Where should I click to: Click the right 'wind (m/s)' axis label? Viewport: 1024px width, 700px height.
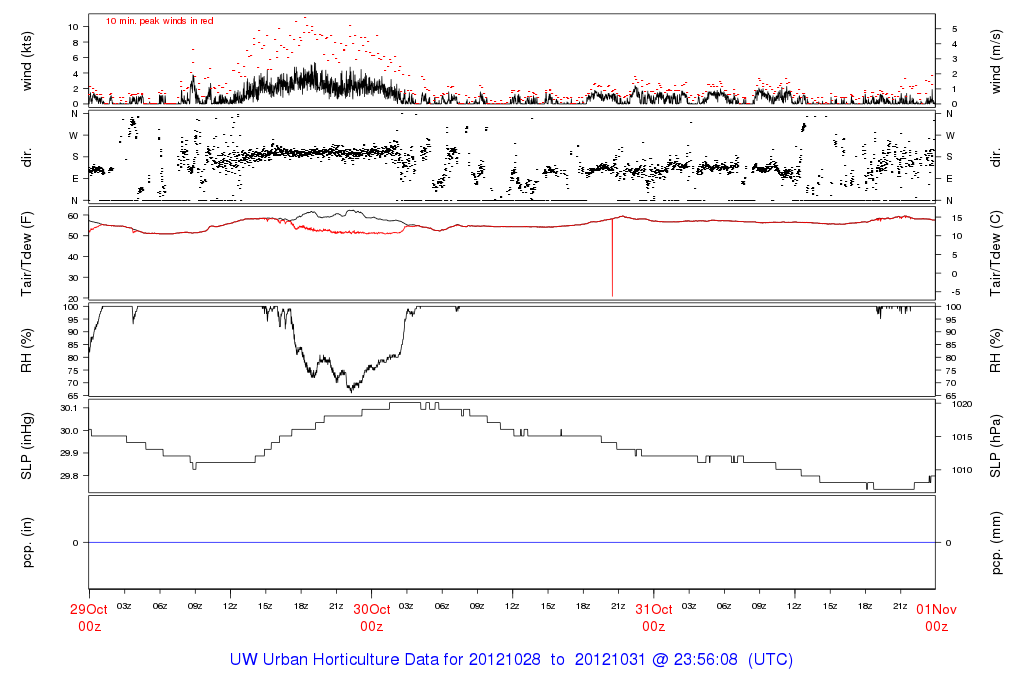pos(995,61)
